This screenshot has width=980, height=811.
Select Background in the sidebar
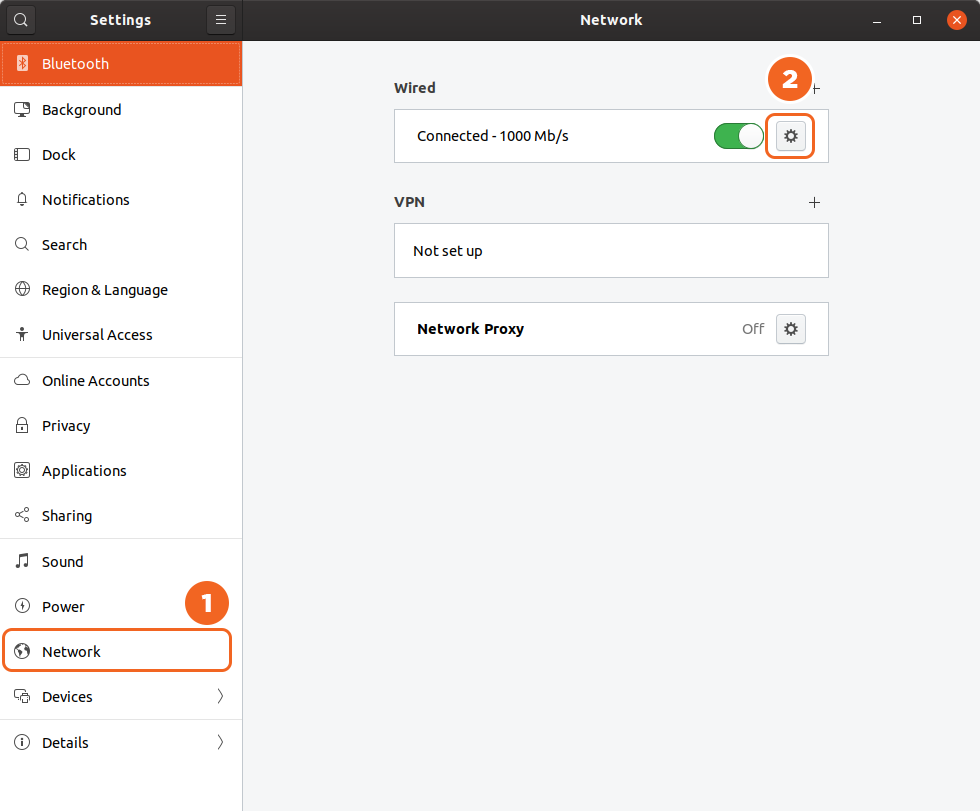tap(81, 110)
